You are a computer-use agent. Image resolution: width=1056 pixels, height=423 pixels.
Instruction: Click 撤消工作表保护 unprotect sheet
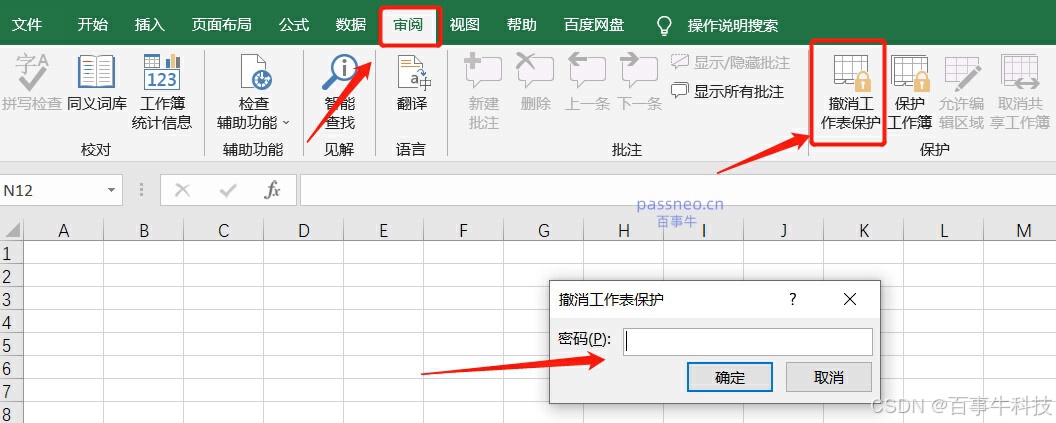(x=849, y=92)
